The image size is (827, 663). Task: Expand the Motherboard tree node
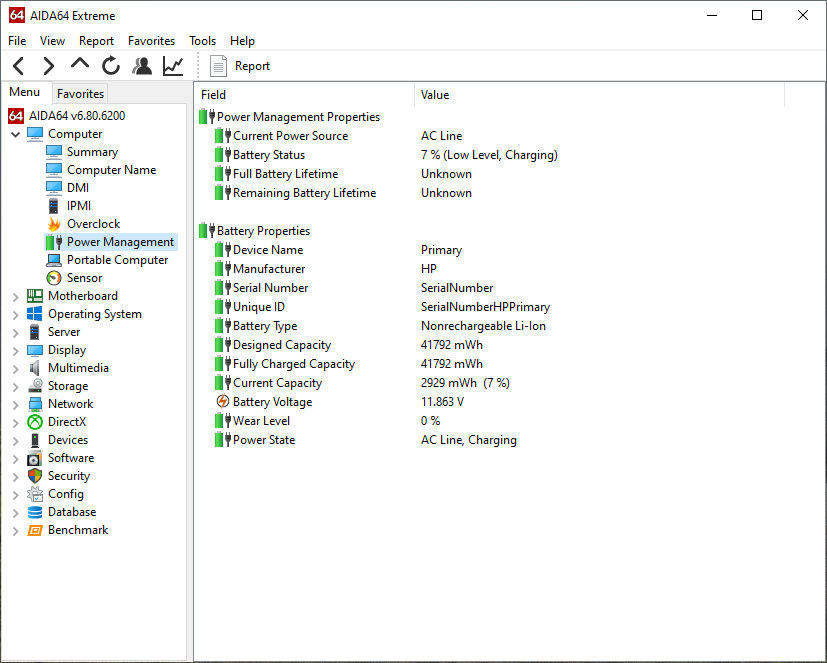point(16,297)
